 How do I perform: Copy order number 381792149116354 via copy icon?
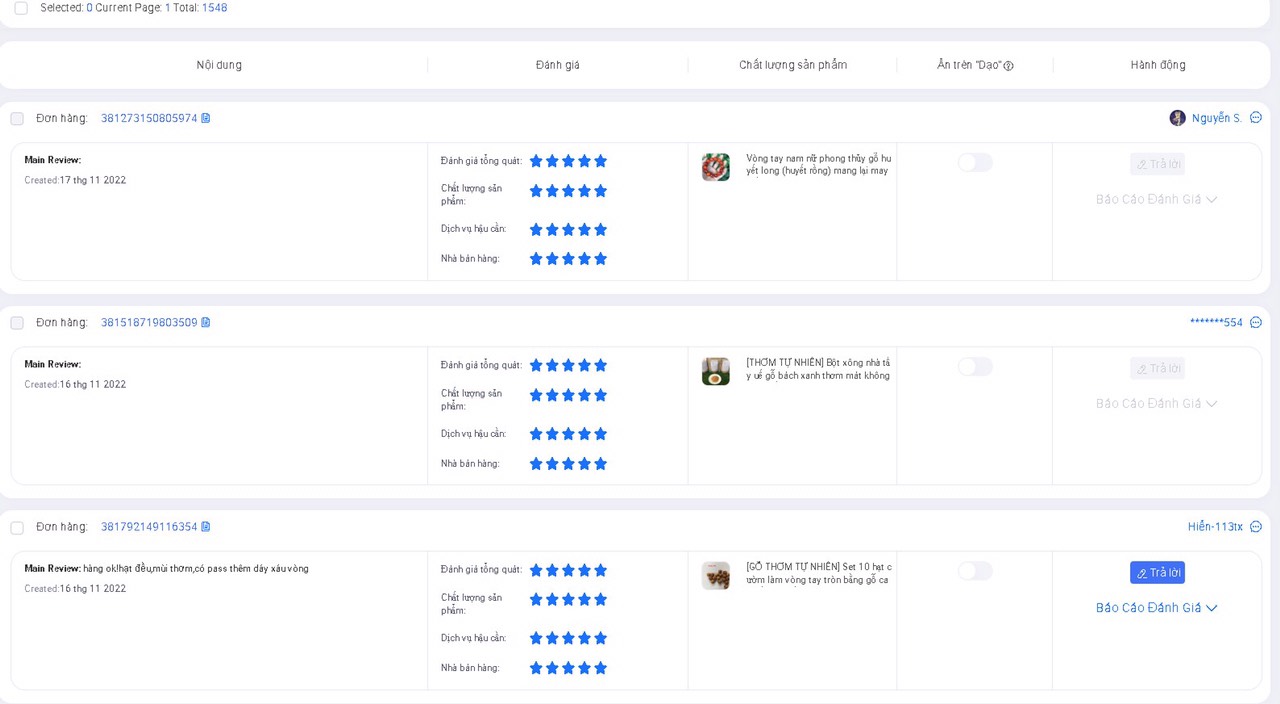pyautogui.click(x=206, y=527)
